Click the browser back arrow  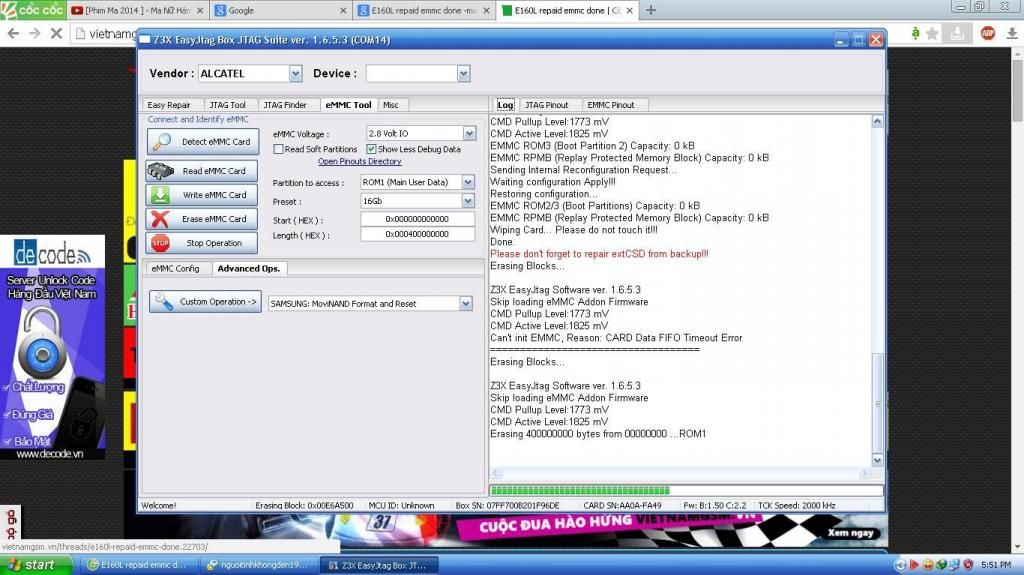coord(13,33)
